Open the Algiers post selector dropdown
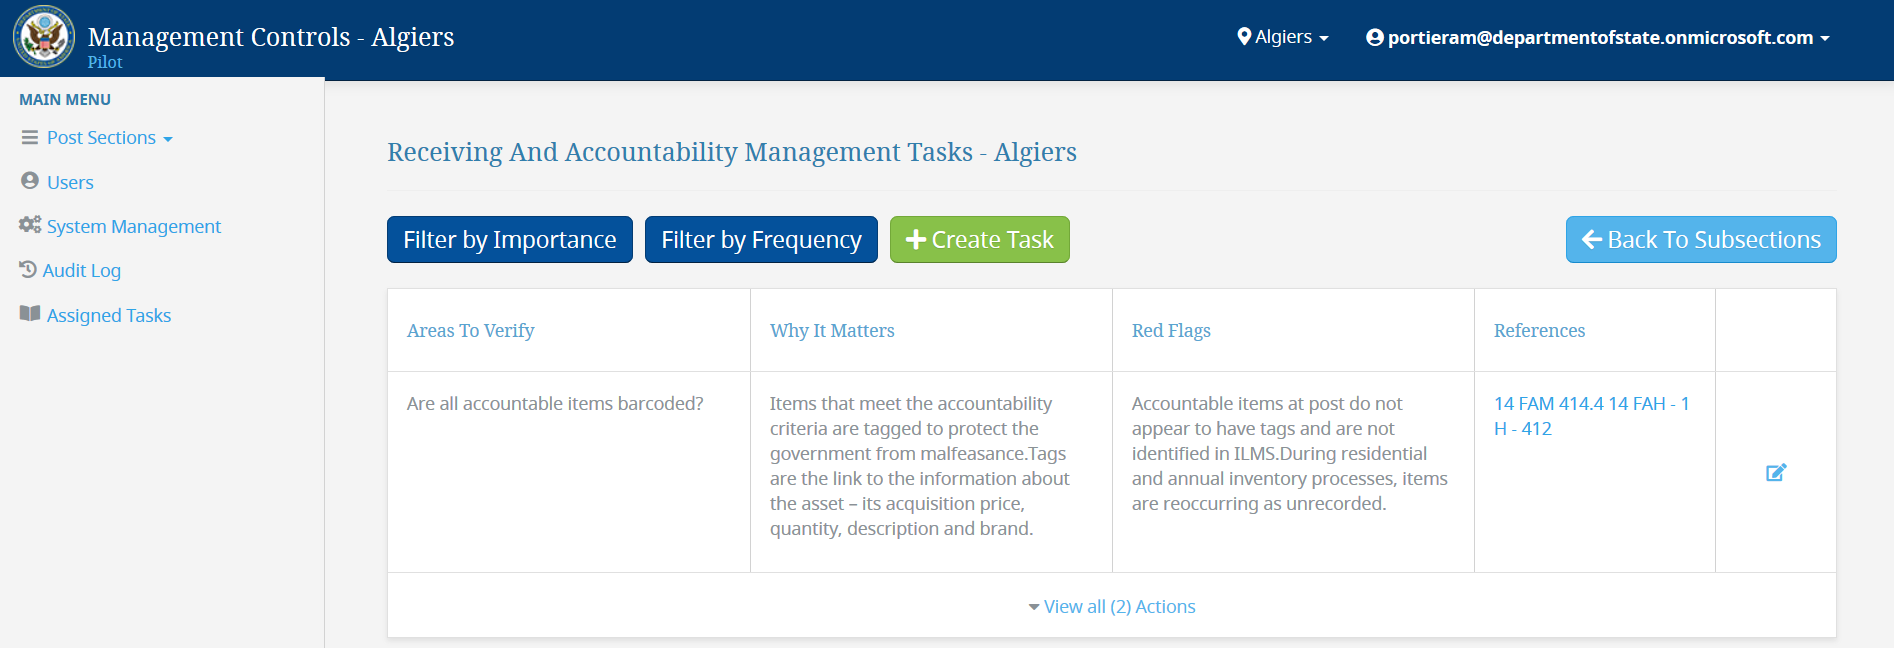 click(1283, 37)
